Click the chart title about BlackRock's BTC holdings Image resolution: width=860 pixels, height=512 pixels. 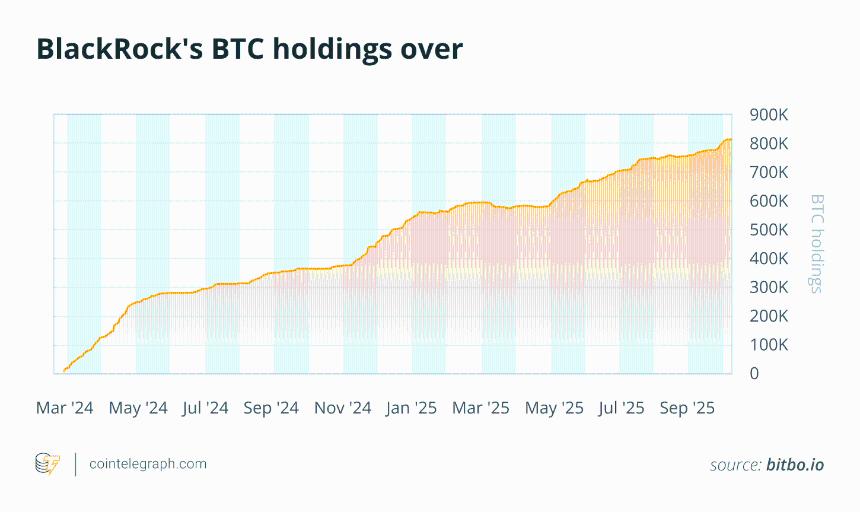coord(249,48)
